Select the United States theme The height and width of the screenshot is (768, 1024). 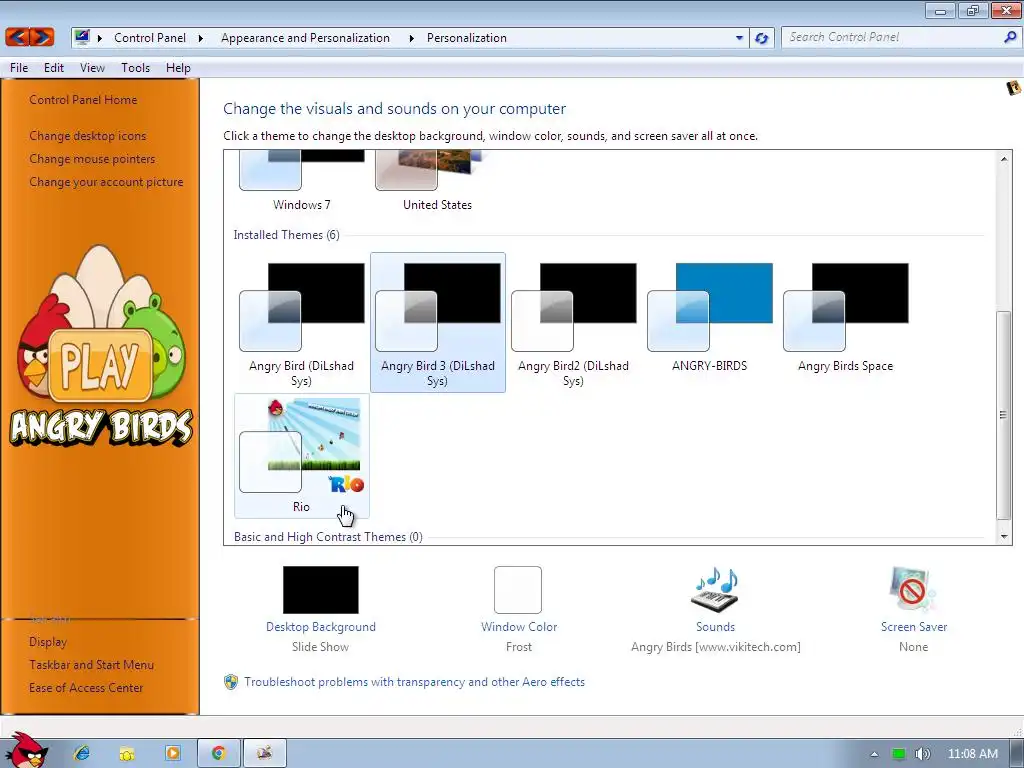point(438,181)
